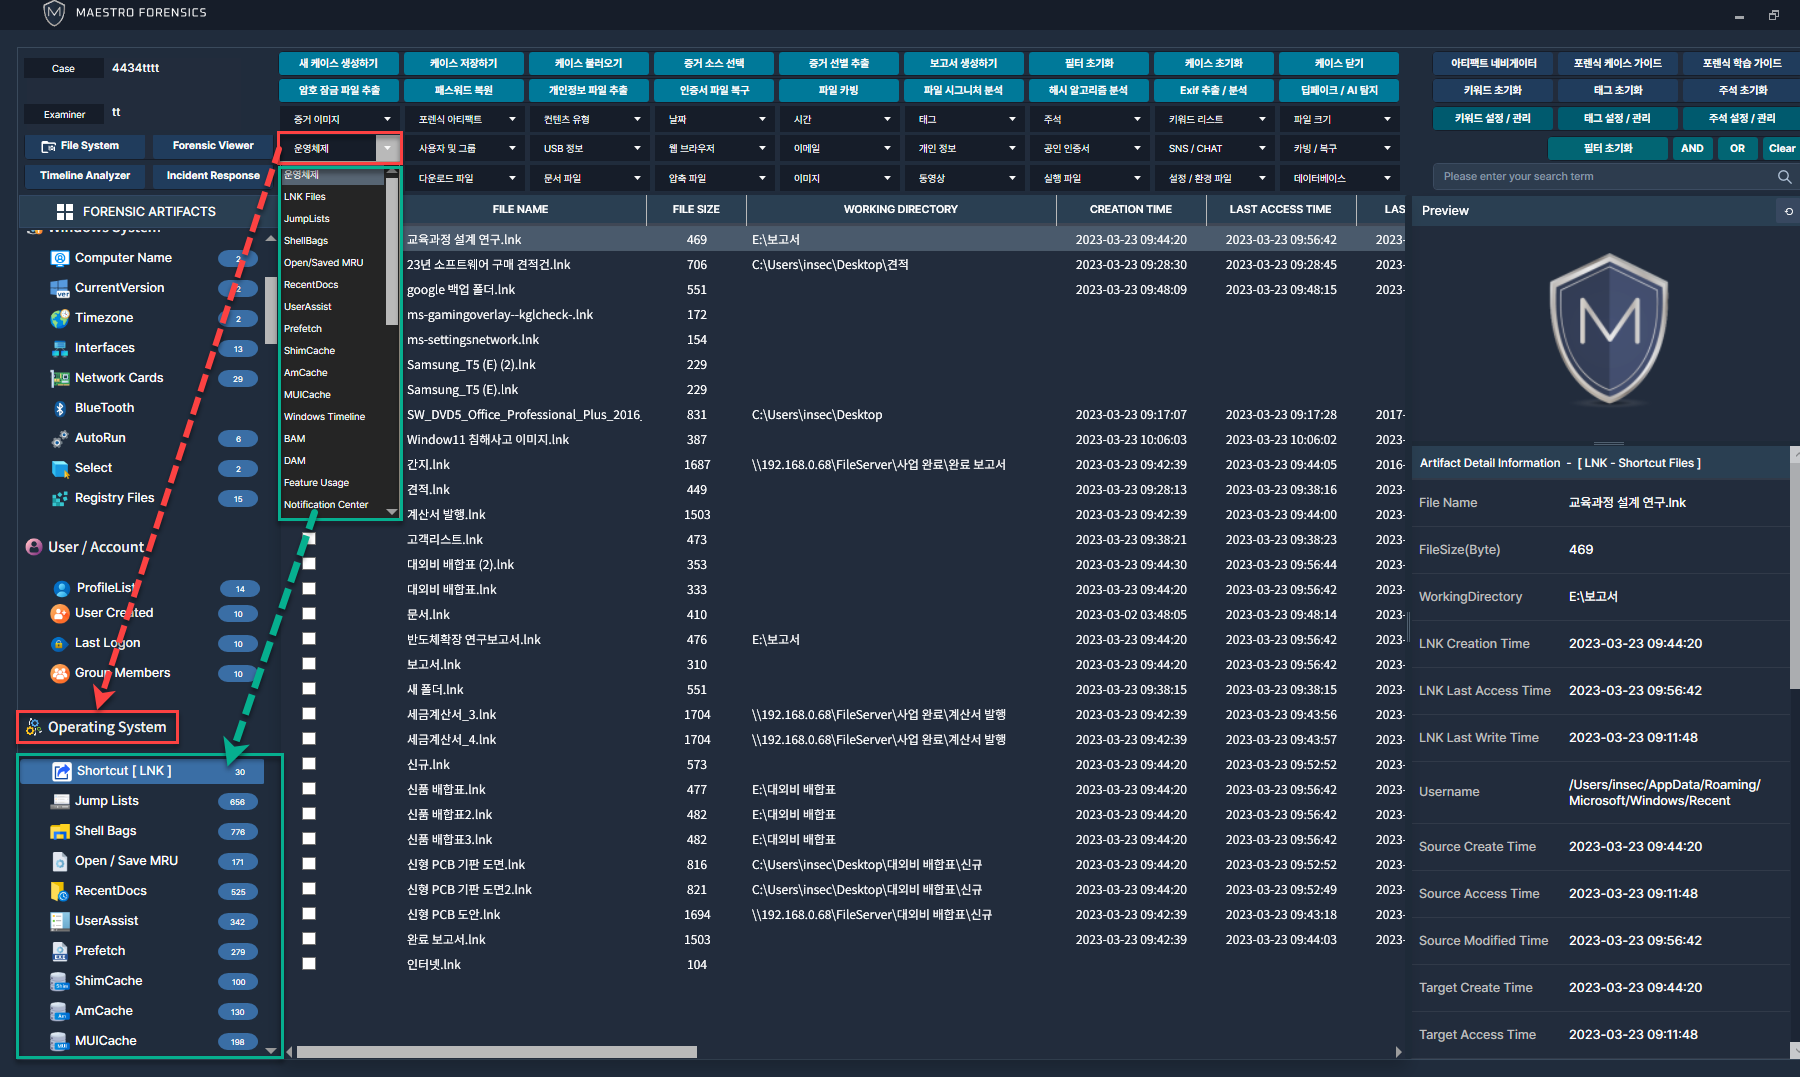Screen dimensions: 1800x1077
Task: Select checkbox for 인터넷.lnk file
Action: [309, 964]
